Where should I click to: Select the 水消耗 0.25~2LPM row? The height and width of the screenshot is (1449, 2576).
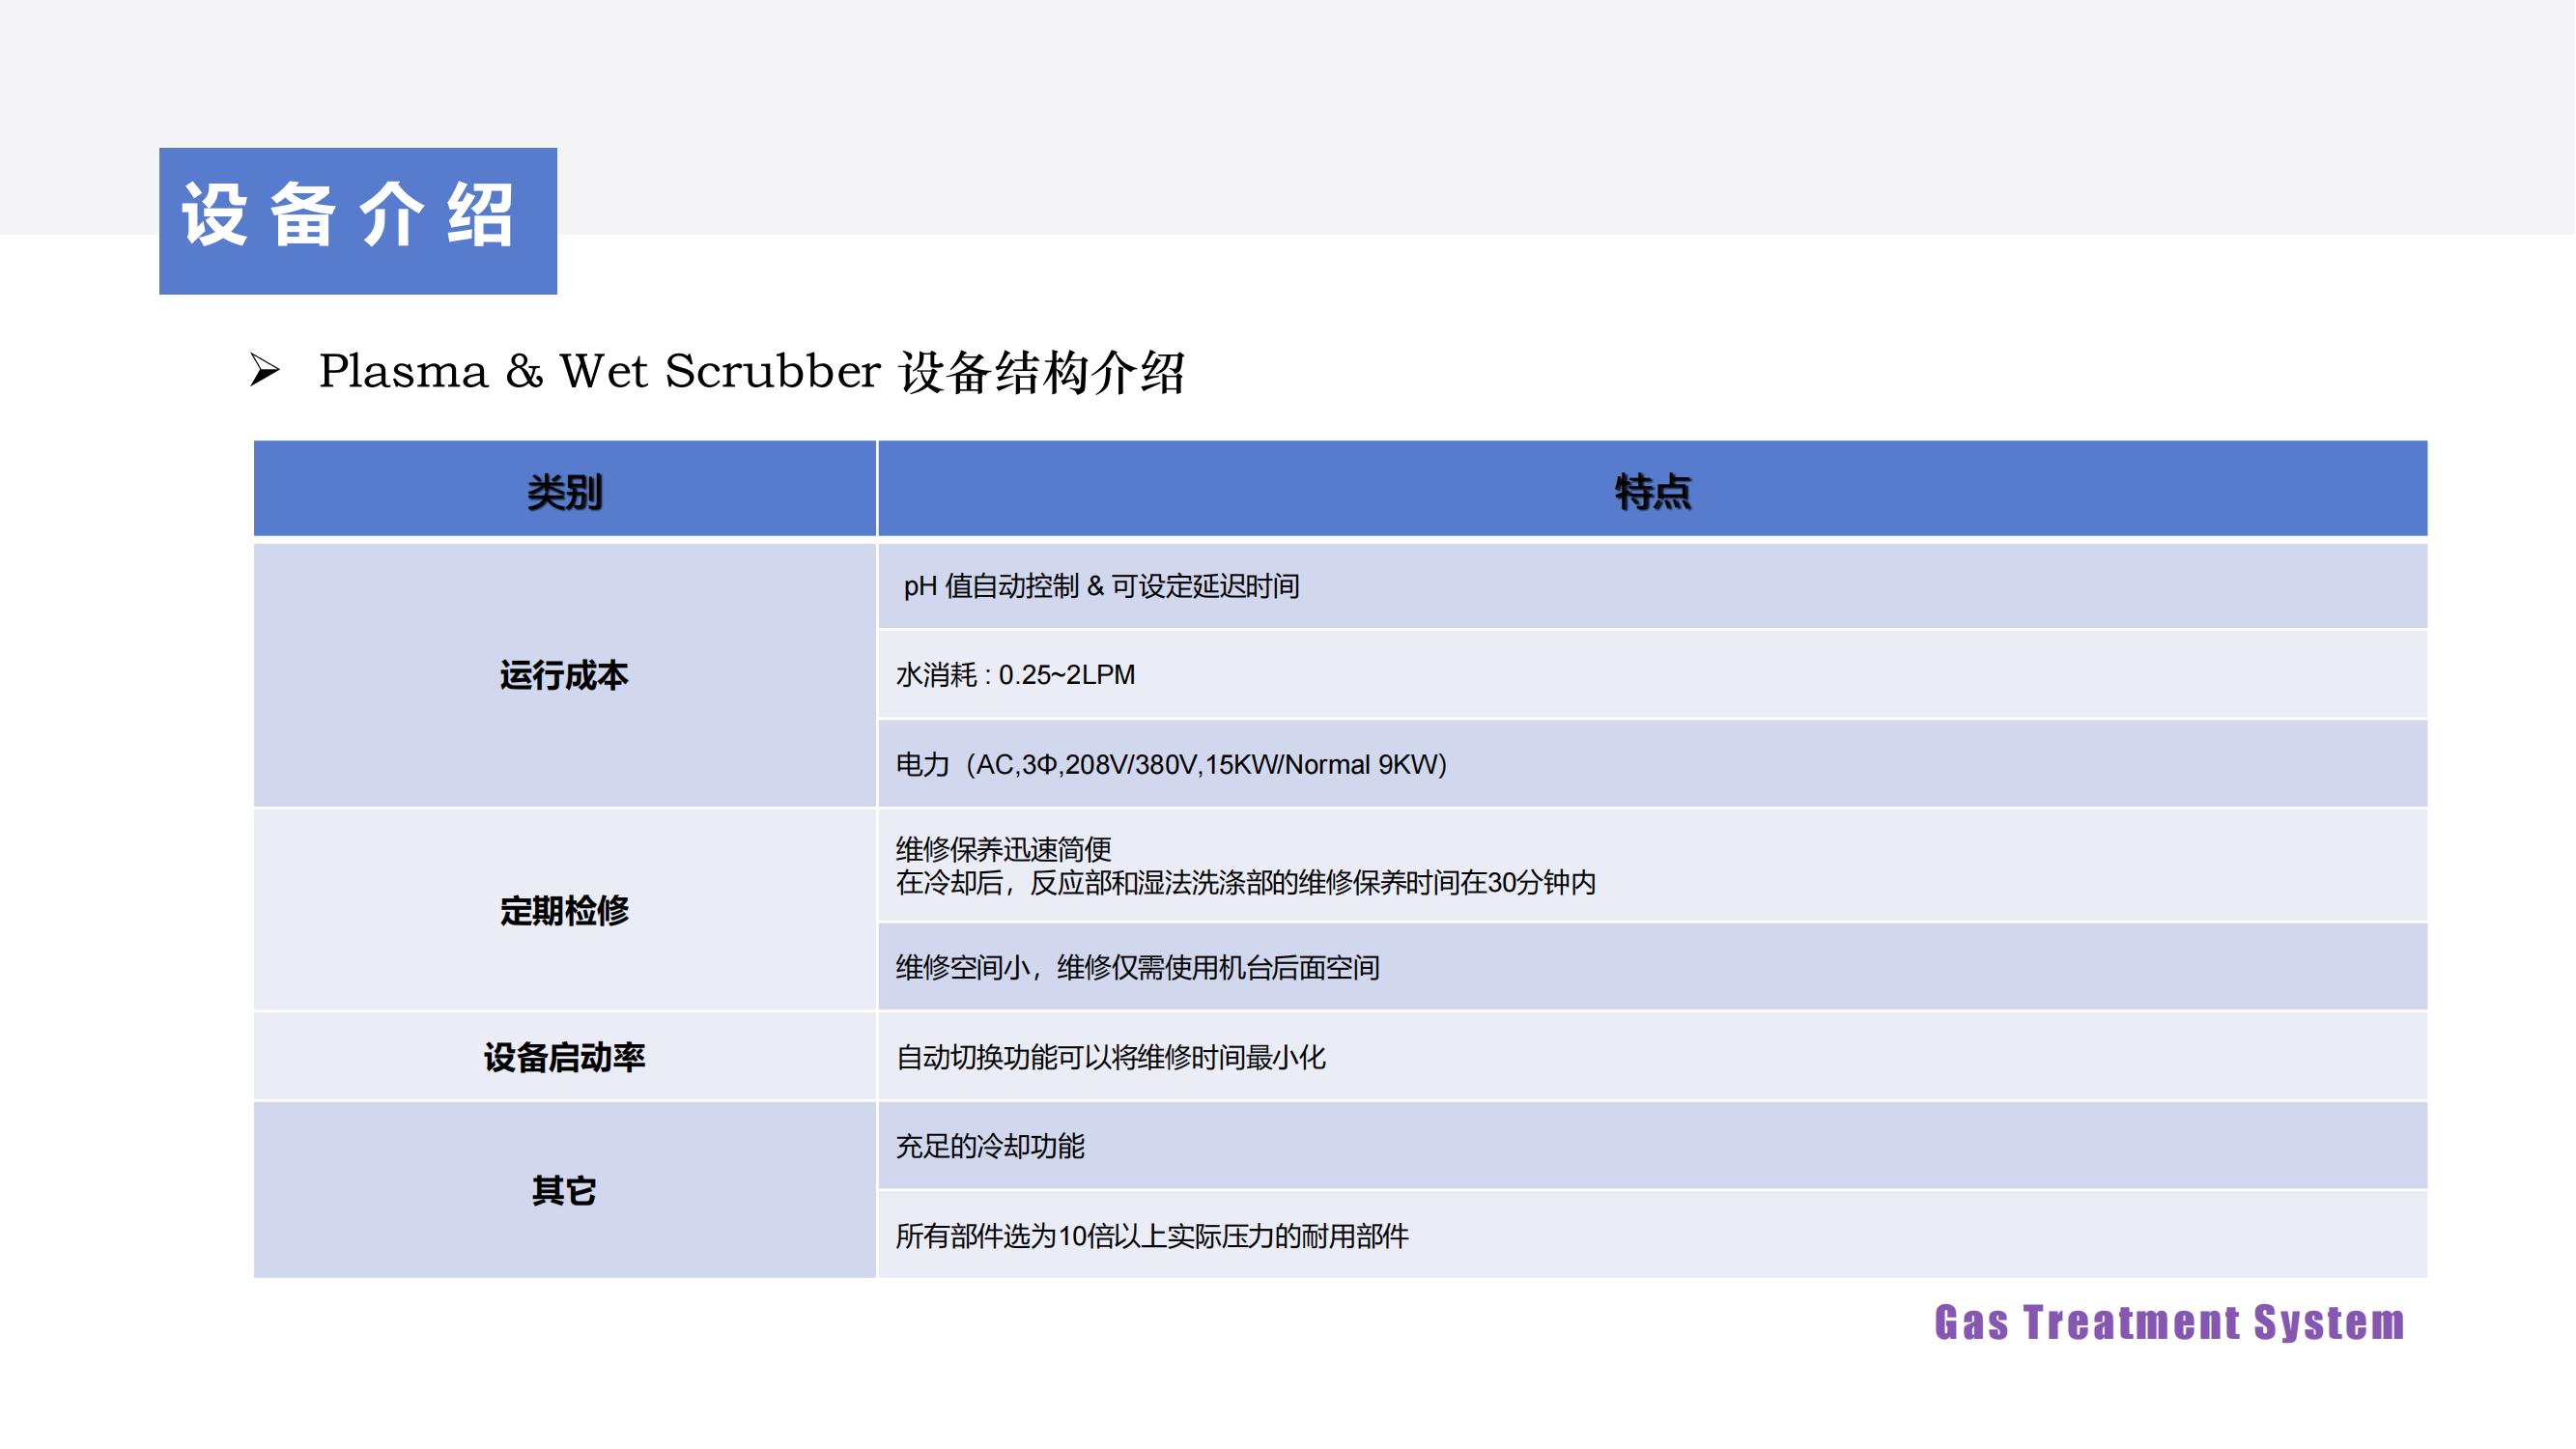click(x=1015, y=676)
